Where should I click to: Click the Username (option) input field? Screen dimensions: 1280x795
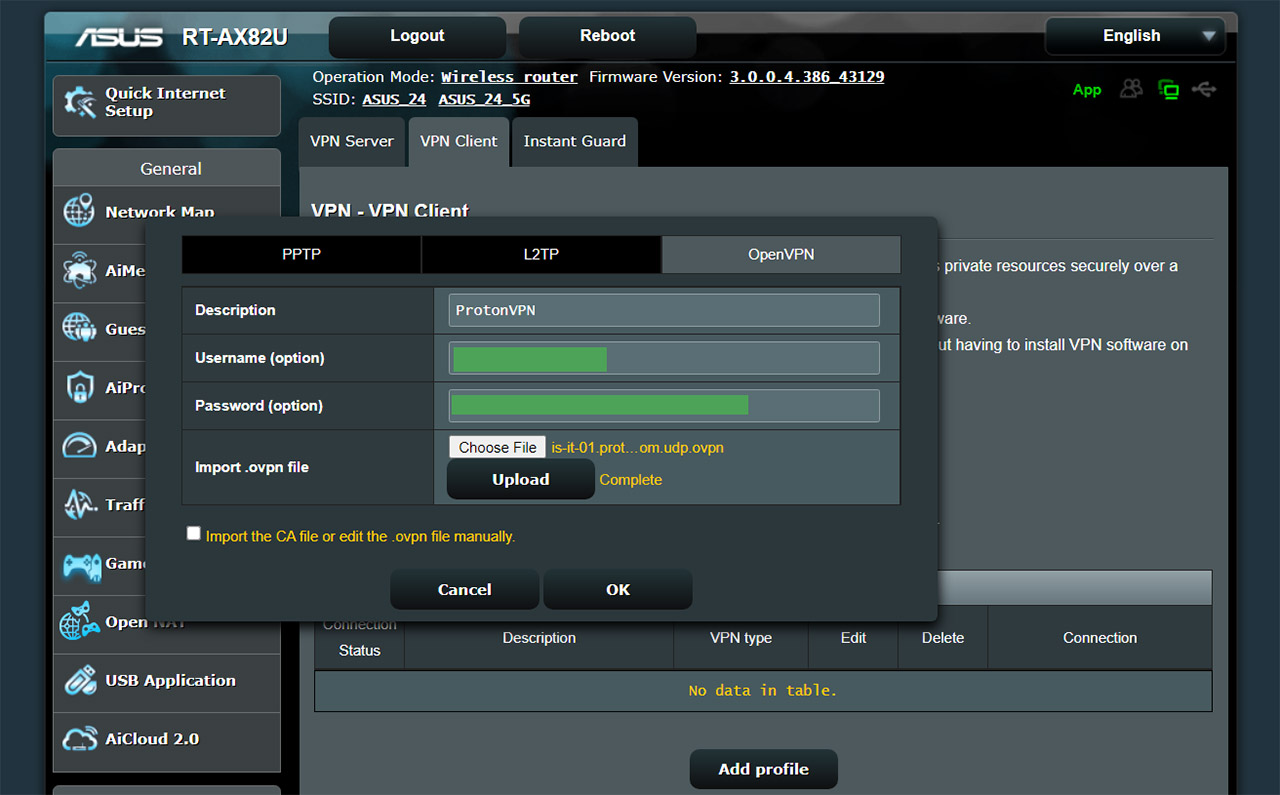click(664, 358)
